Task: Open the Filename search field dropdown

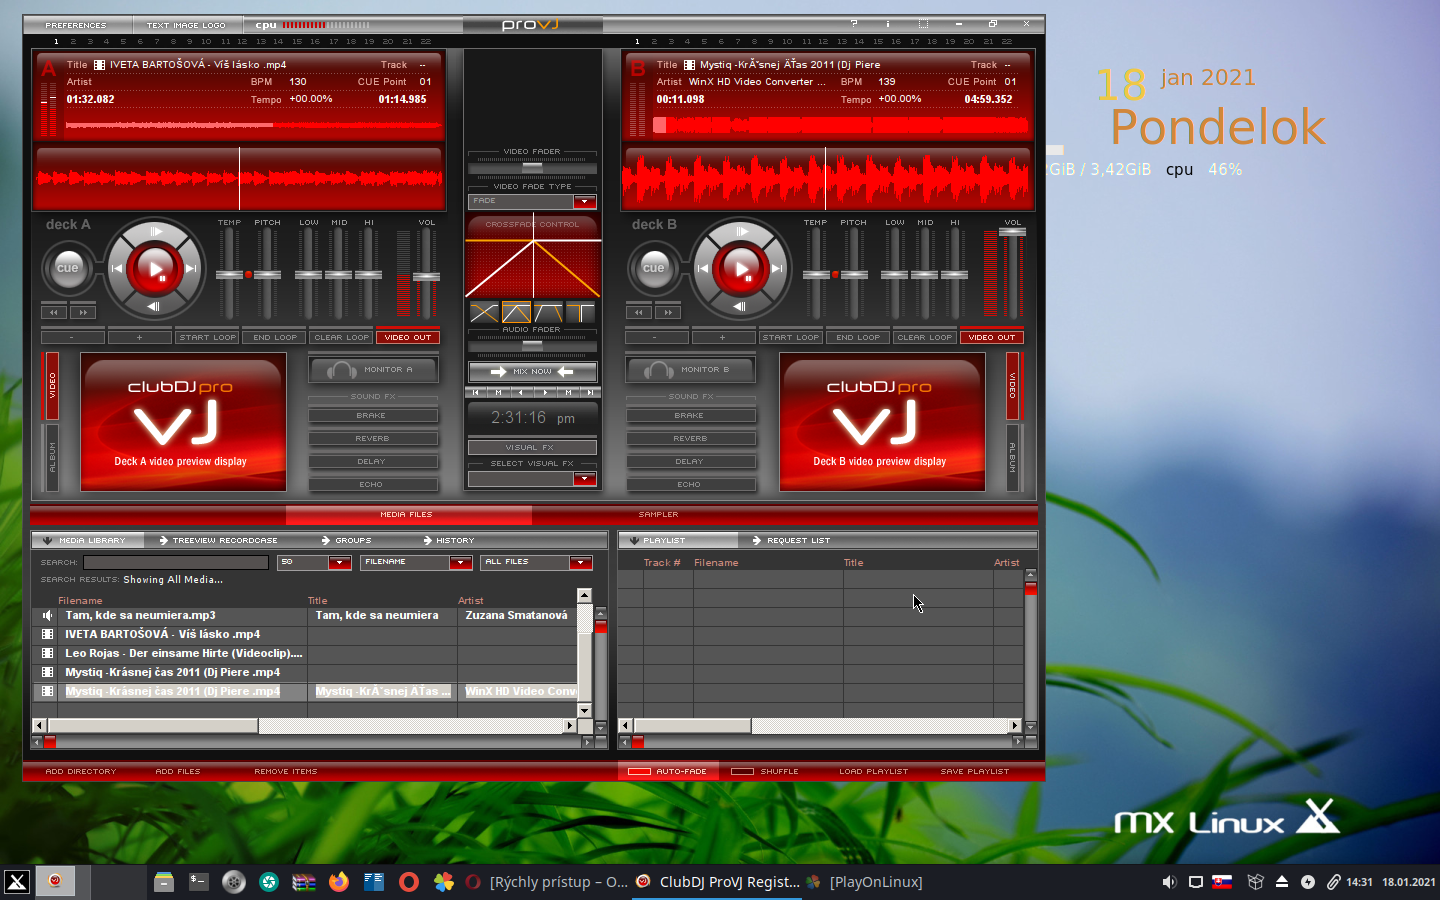Action: [460, 562]
